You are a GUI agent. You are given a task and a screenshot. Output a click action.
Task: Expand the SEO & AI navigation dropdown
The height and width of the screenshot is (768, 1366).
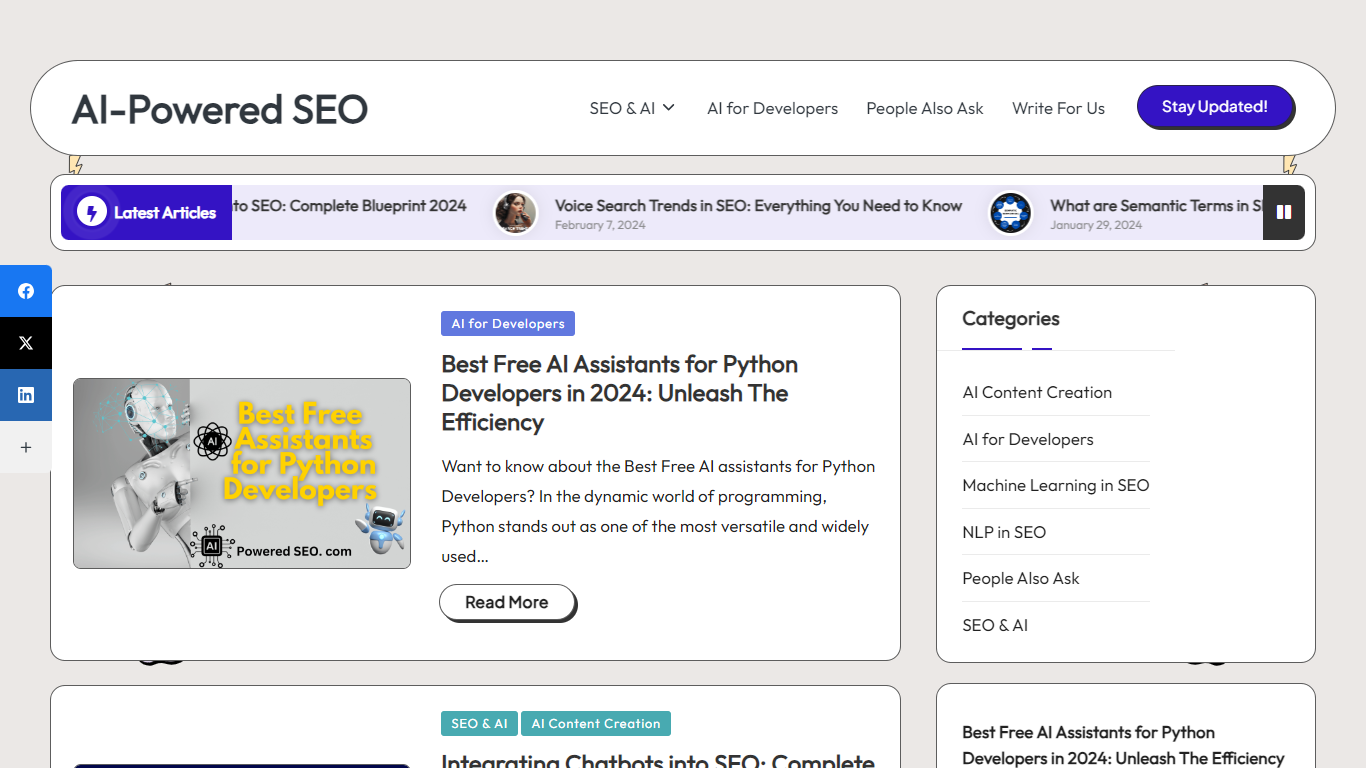631,108
